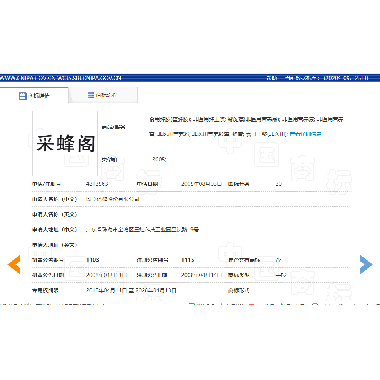Click the goods and services description text
380x380 pixels.
246,127
